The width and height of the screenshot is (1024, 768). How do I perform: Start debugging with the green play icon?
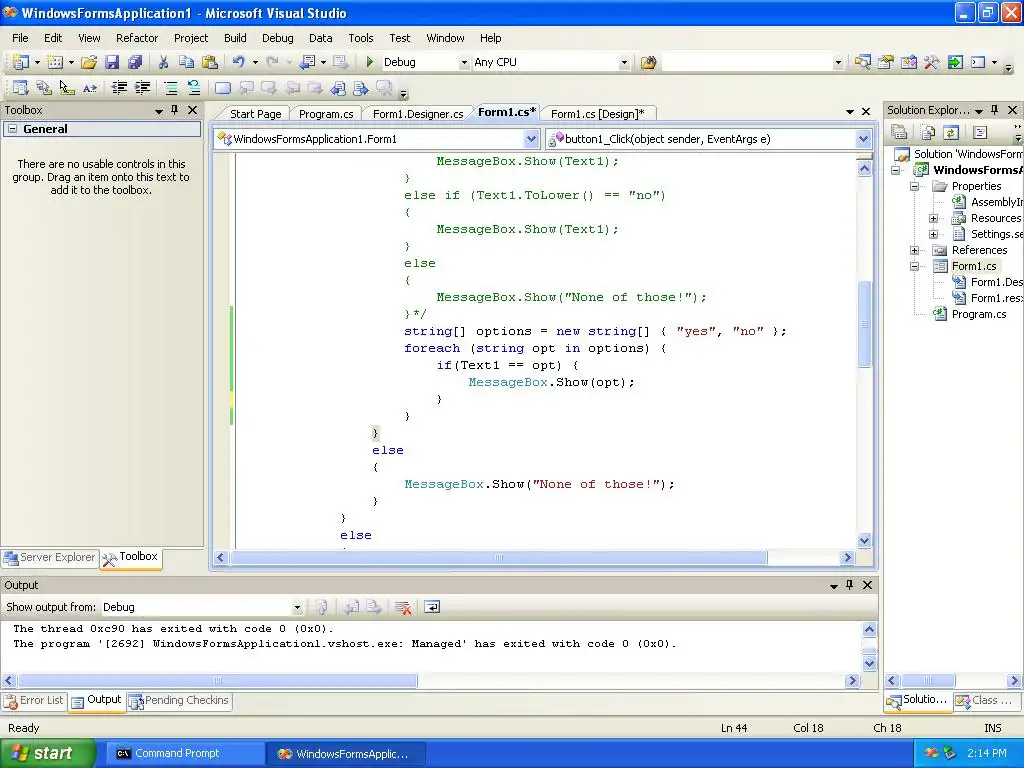pos(370,62)
